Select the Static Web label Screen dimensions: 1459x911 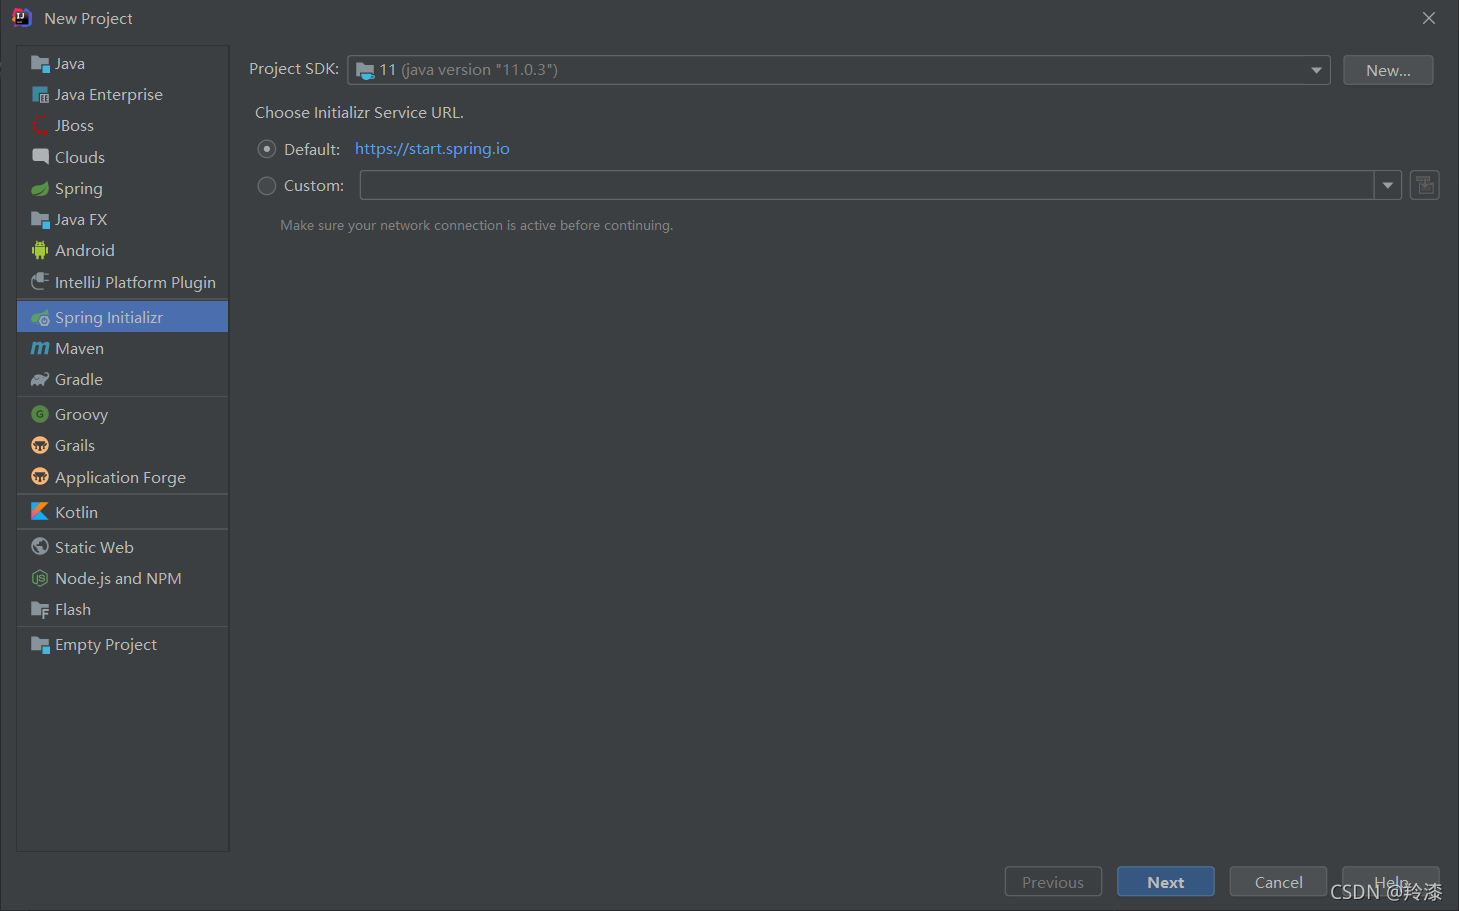coord(95,548)
